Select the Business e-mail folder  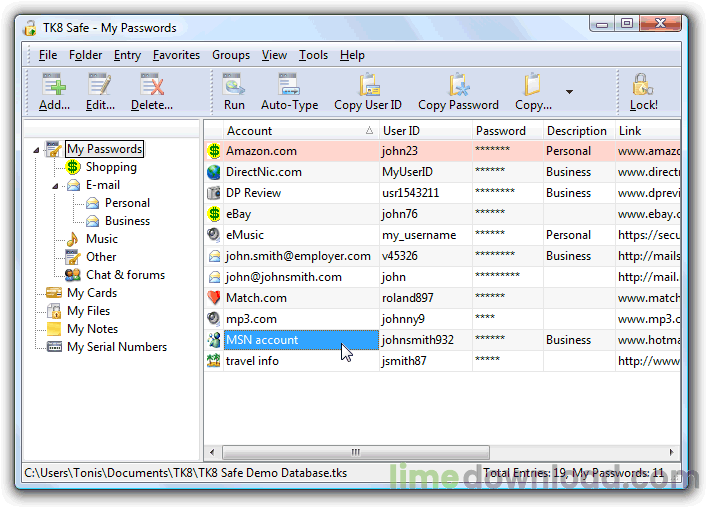coord(127,221)
